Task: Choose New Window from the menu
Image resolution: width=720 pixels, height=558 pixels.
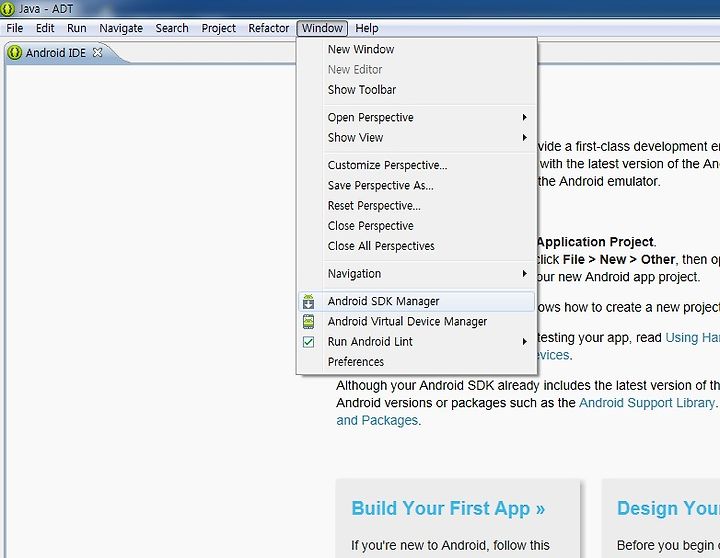Action: [416, 49]
